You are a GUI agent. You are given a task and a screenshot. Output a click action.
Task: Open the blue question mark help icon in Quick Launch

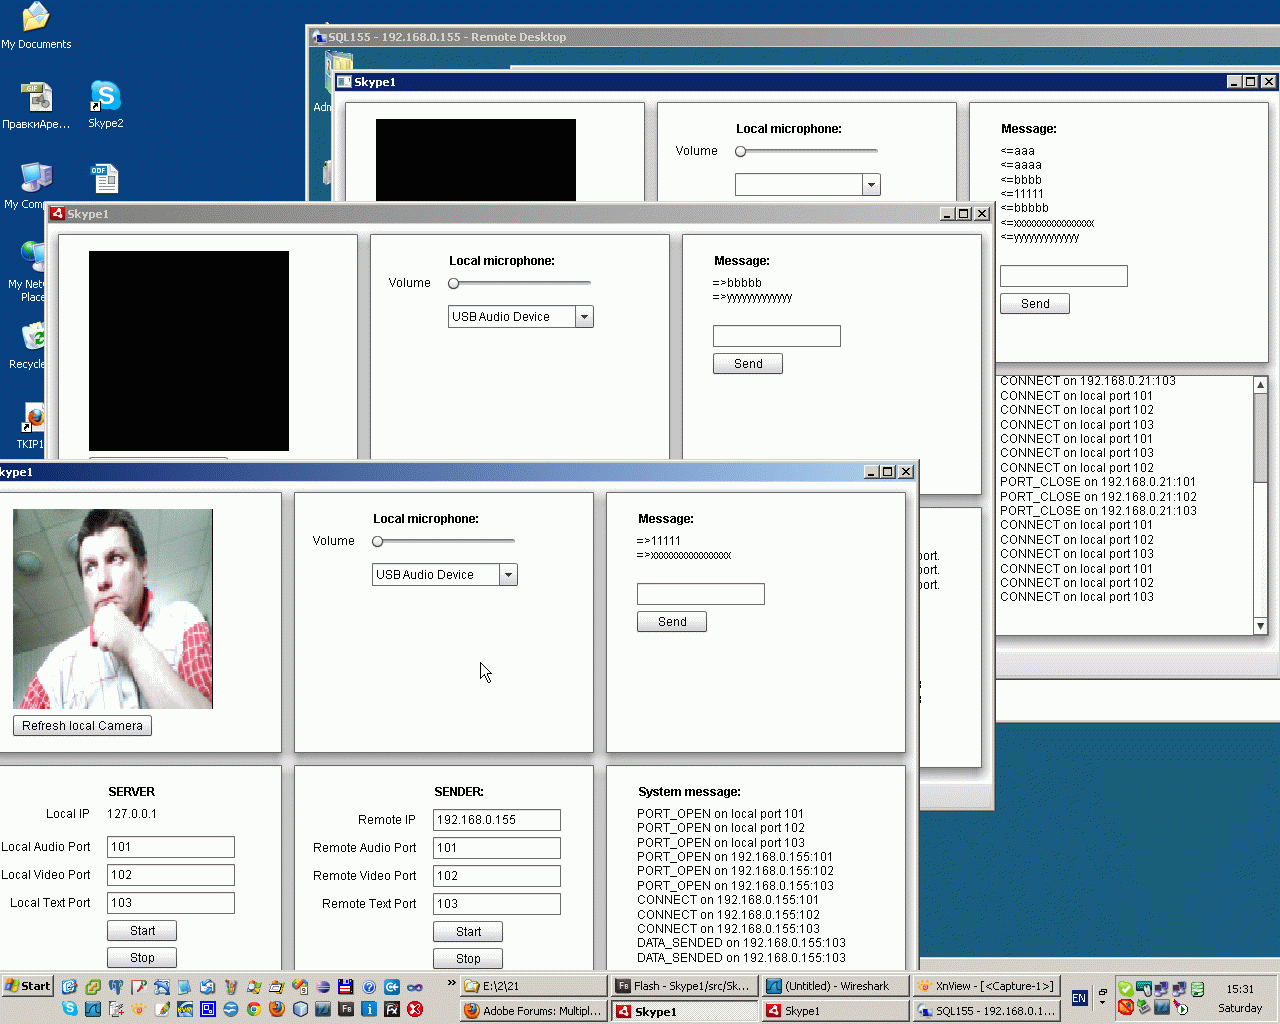pyautogui.click(x=368, y=987)
